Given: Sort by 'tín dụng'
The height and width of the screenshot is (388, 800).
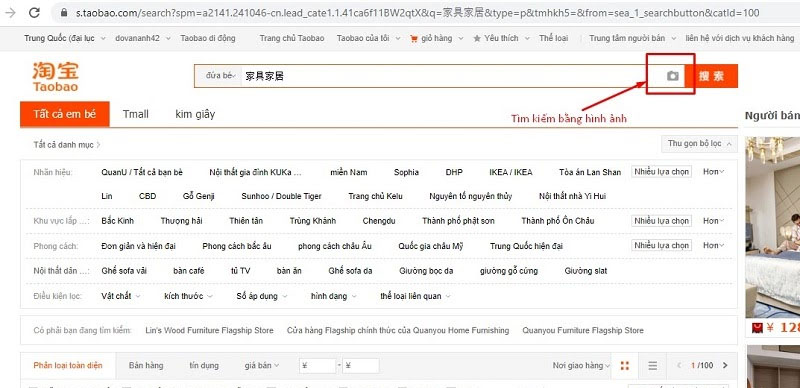Looking at the screenshot, I should point(204,366).
